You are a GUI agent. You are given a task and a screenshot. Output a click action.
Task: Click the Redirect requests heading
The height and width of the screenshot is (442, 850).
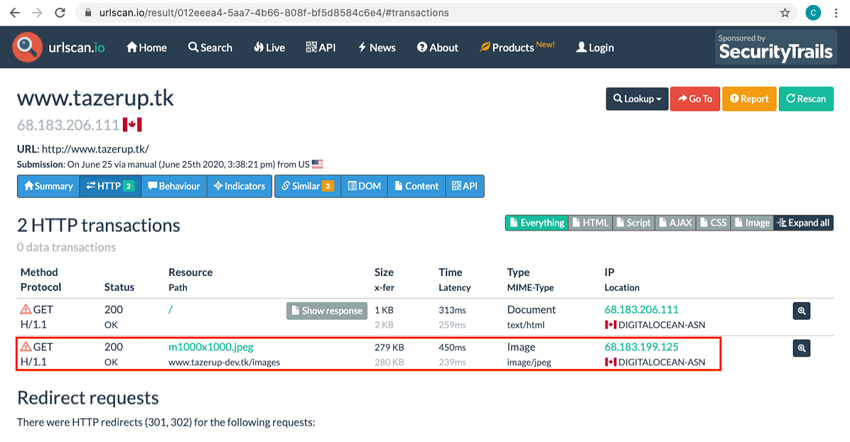click(x=88, y=398)
